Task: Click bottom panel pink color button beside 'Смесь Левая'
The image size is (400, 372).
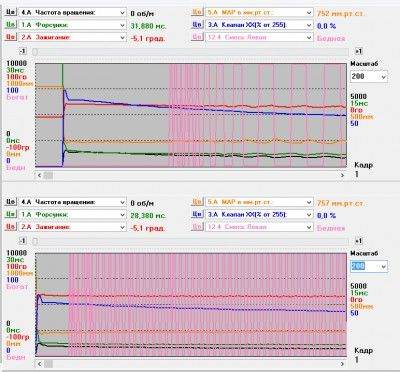Action: pos(197,227)
